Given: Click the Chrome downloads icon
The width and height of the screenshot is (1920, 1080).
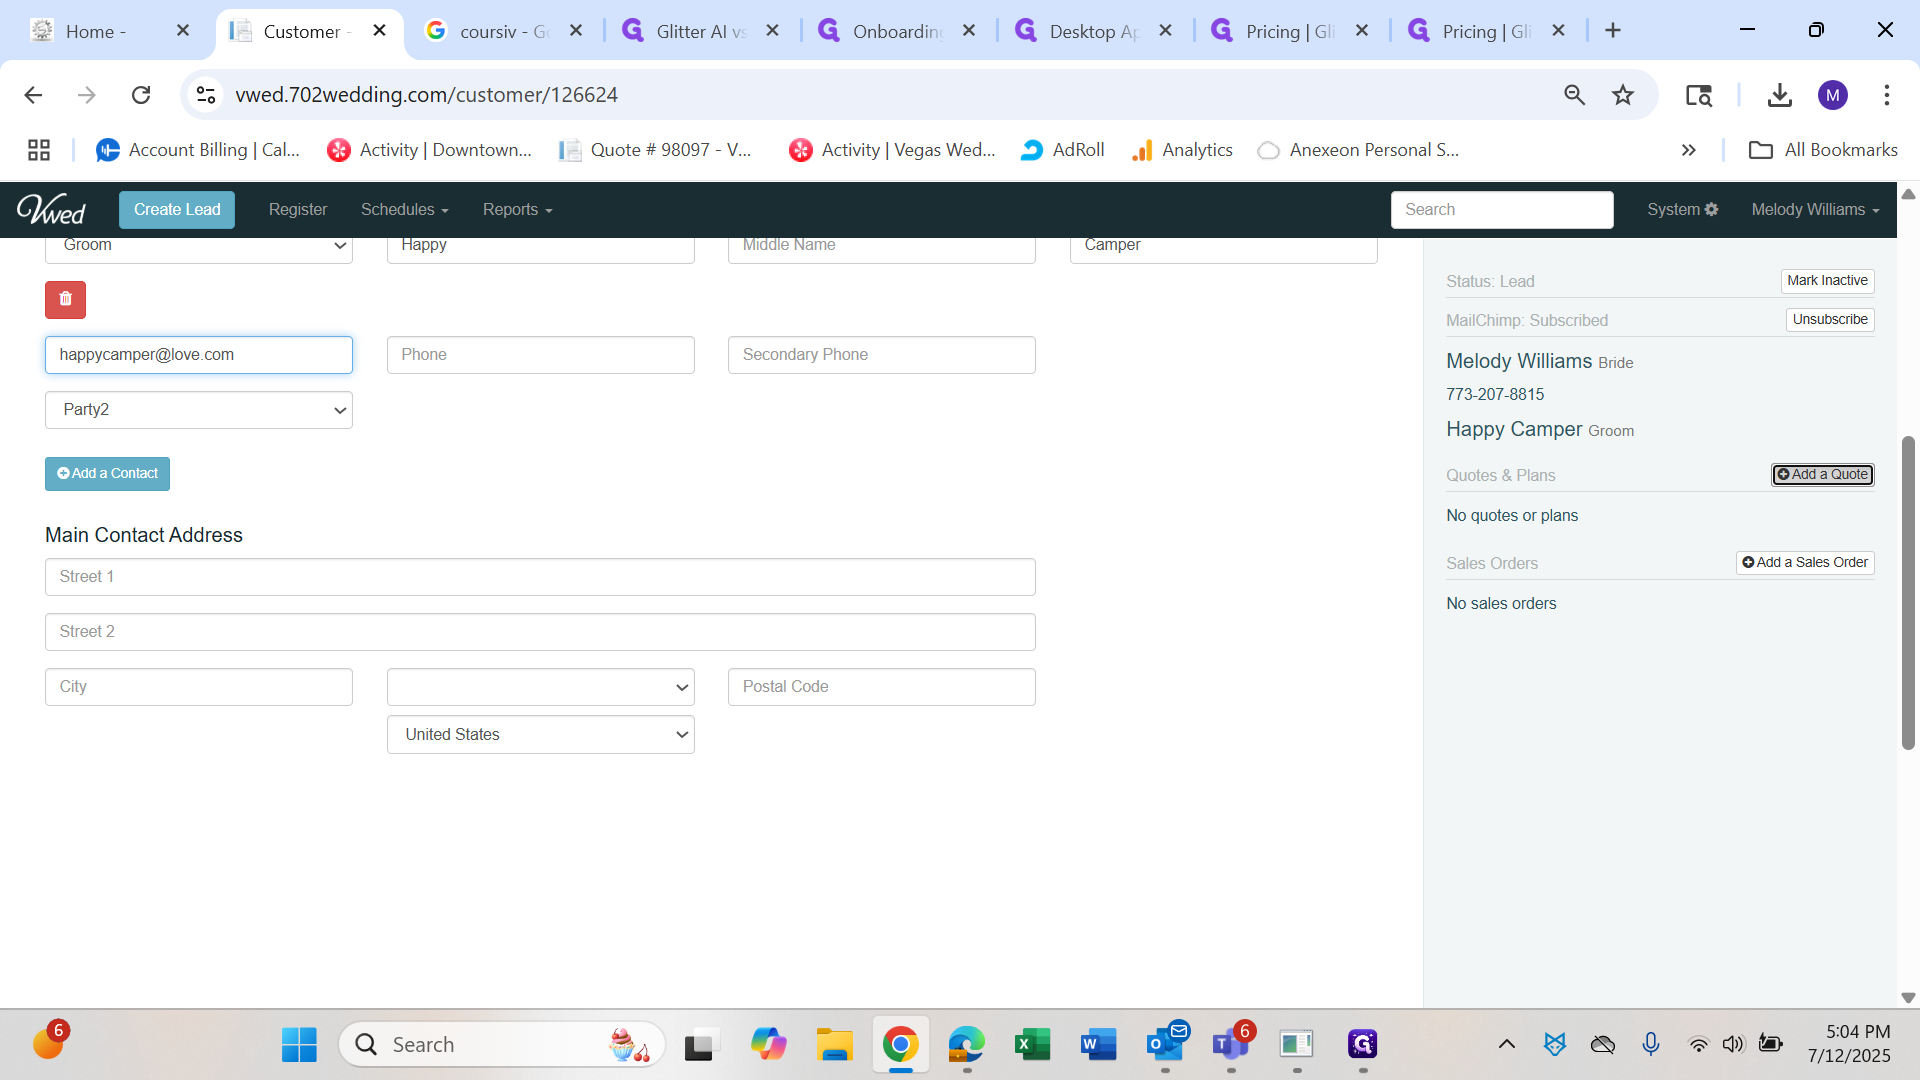Looking at the screenshot, I should pos(1779,95).
